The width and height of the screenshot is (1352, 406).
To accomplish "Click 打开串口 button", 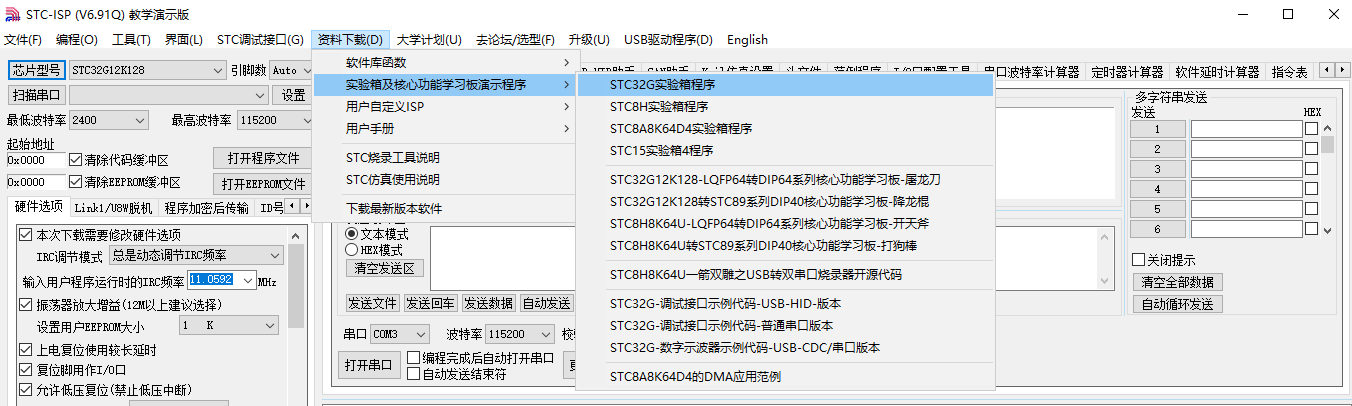I will click(x=368, y=365).
